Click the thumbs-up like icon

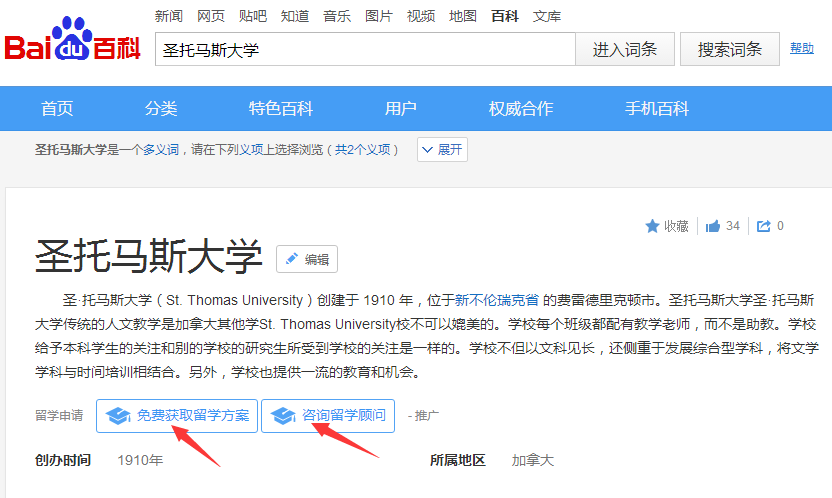[713, 226]
